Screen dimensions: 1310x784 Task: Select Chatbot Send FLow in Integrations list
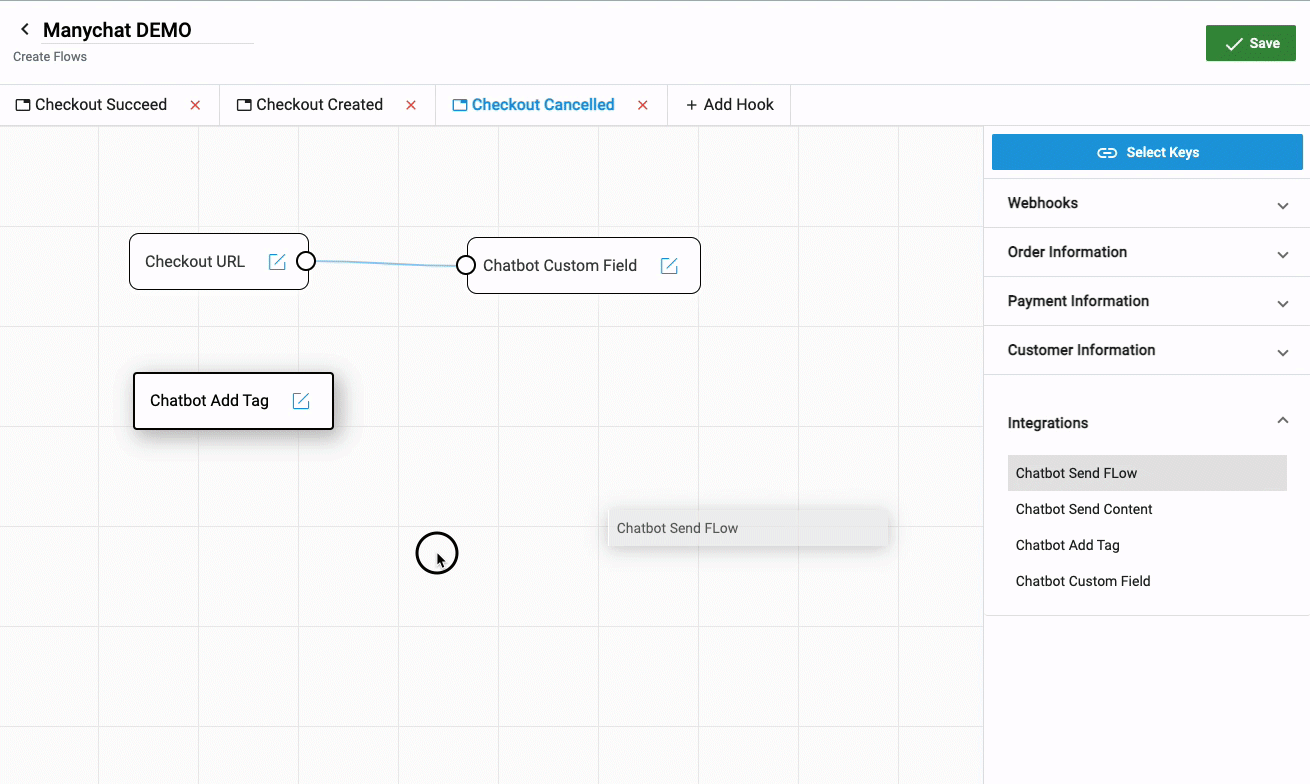point(1147,473)
